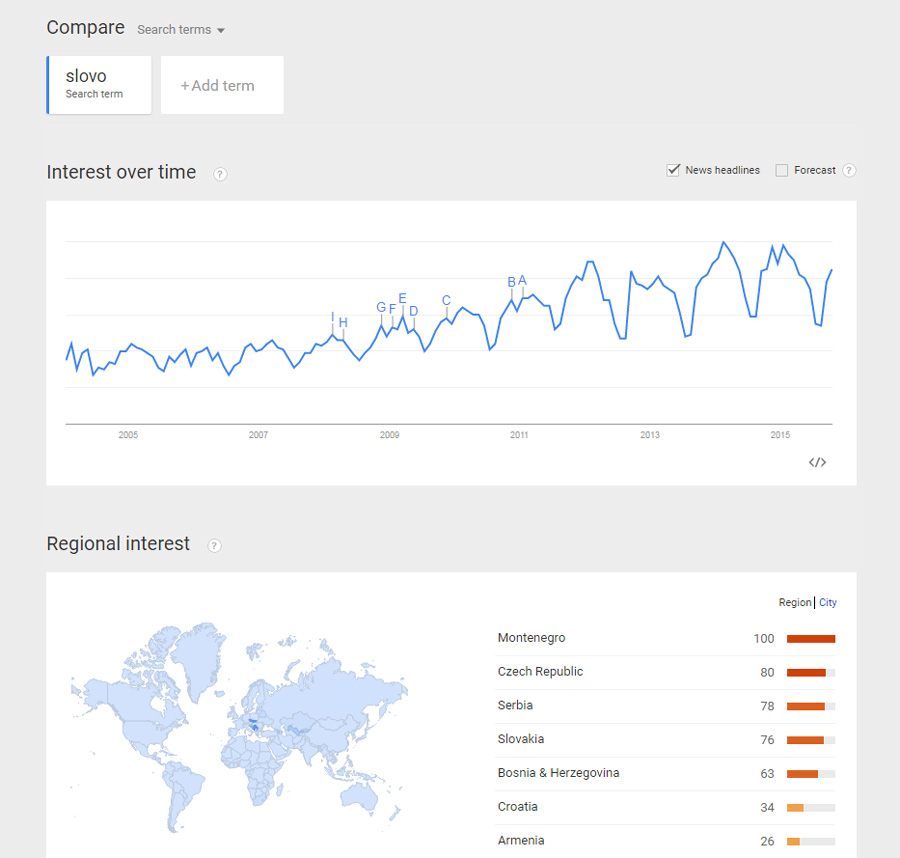Enable the Forecast checkbox

782,170
